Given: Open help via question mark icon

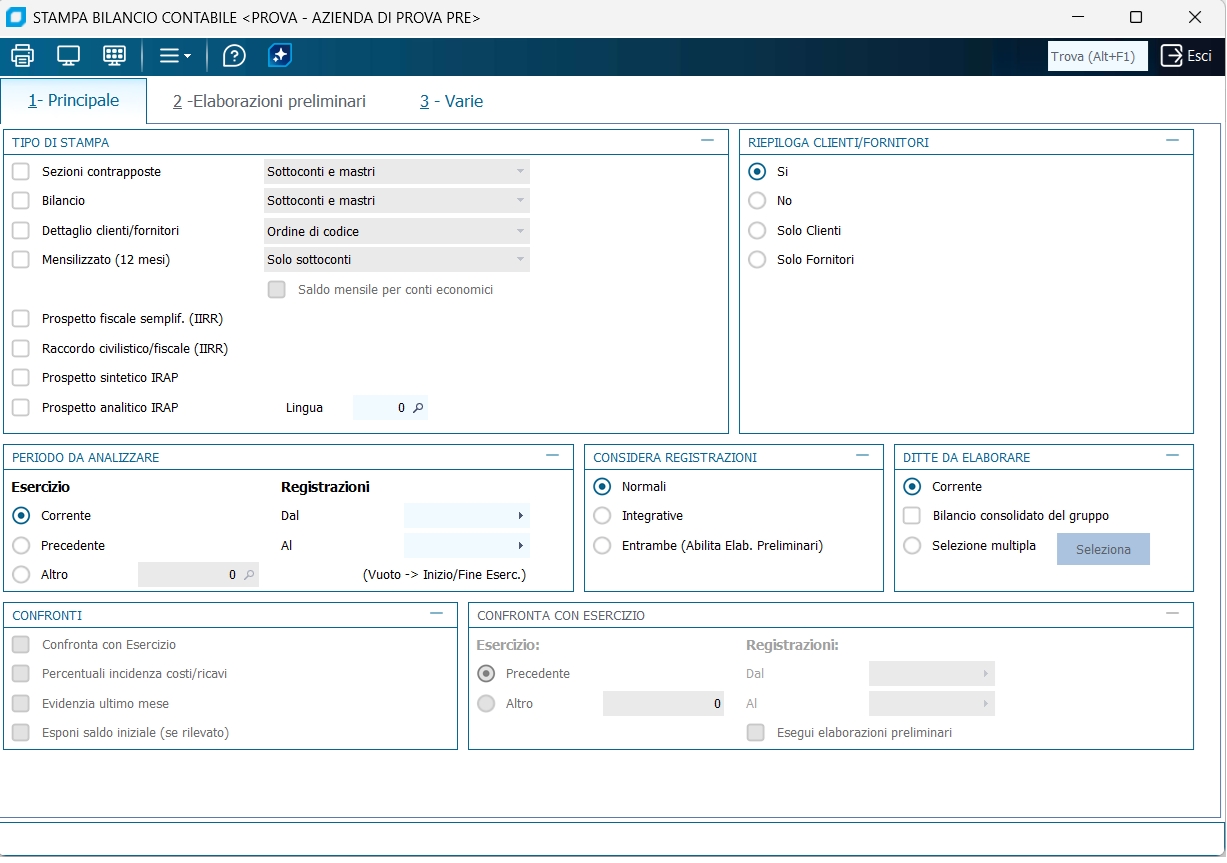Looking at the screenshot, I should [x=234, y=56].
